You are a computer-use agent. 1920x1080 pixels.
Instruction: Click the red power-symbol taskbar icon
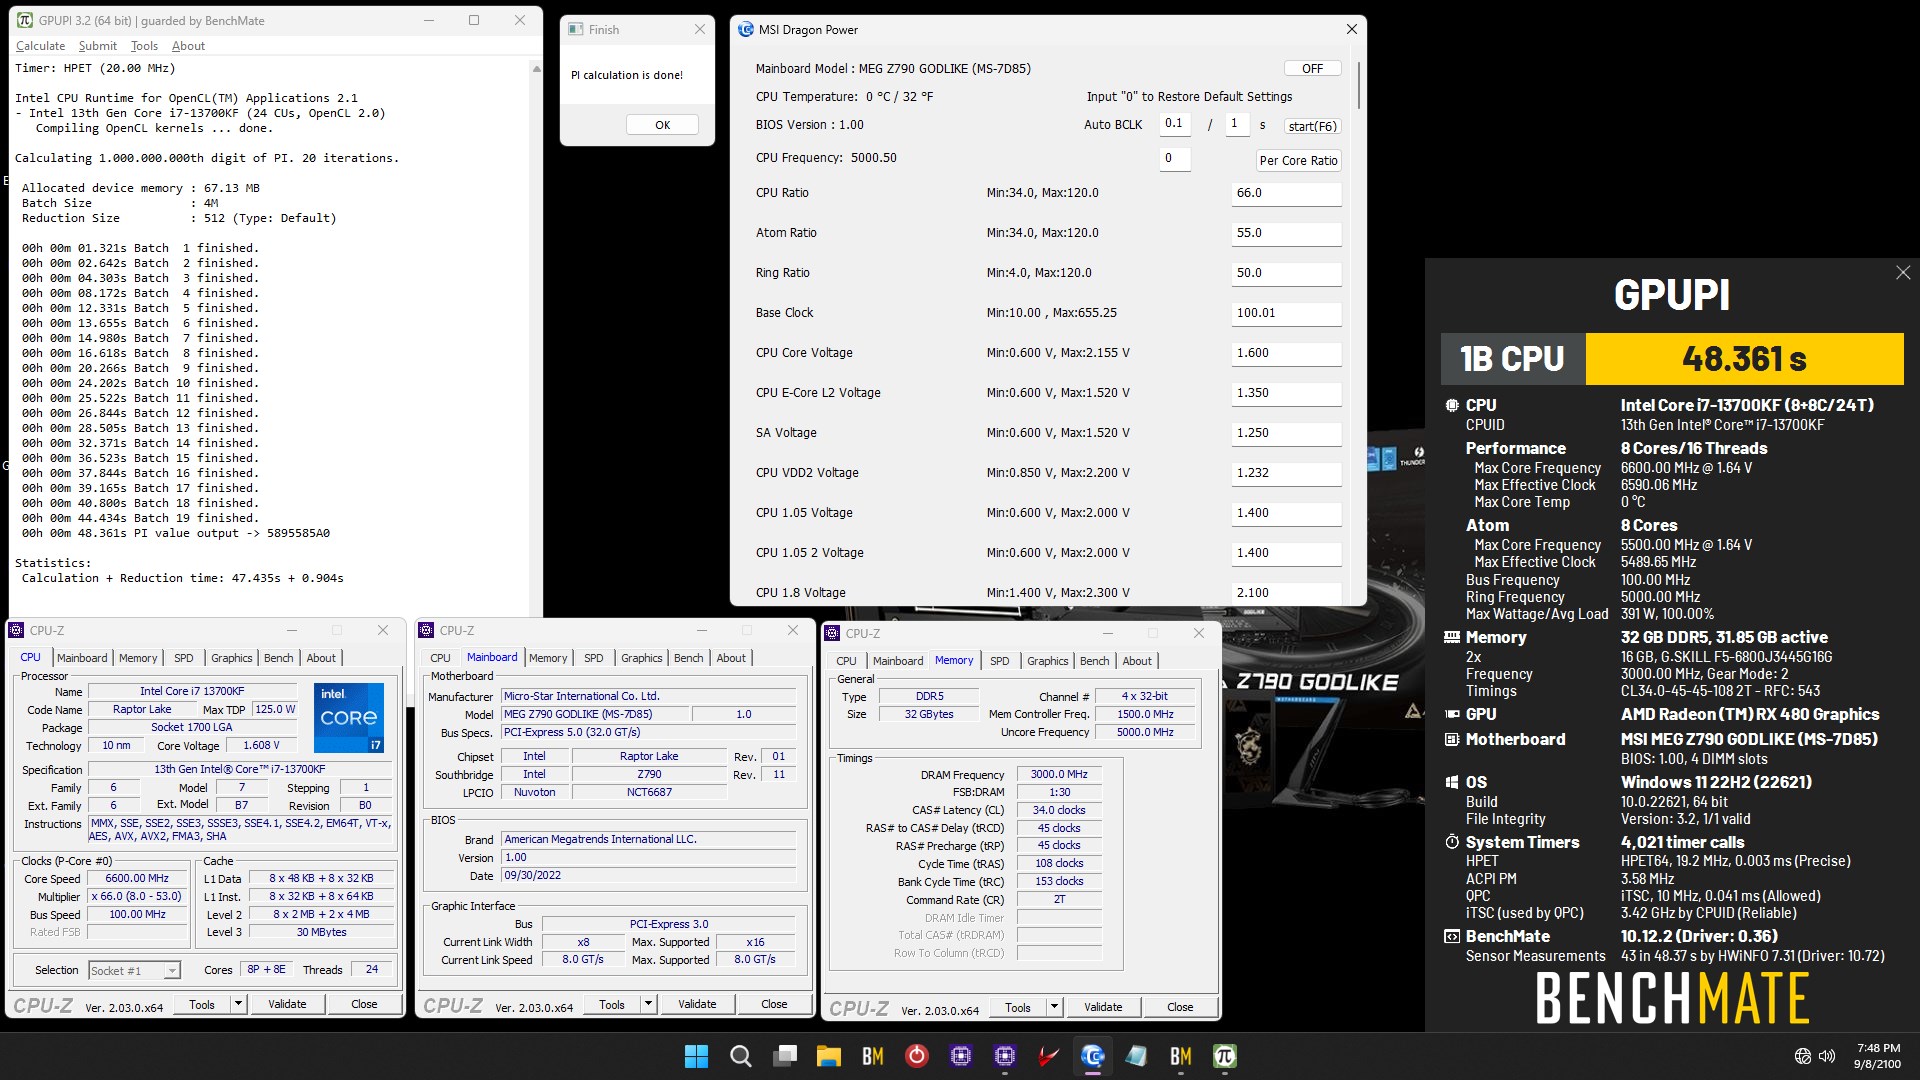(x=916, y=1056)
